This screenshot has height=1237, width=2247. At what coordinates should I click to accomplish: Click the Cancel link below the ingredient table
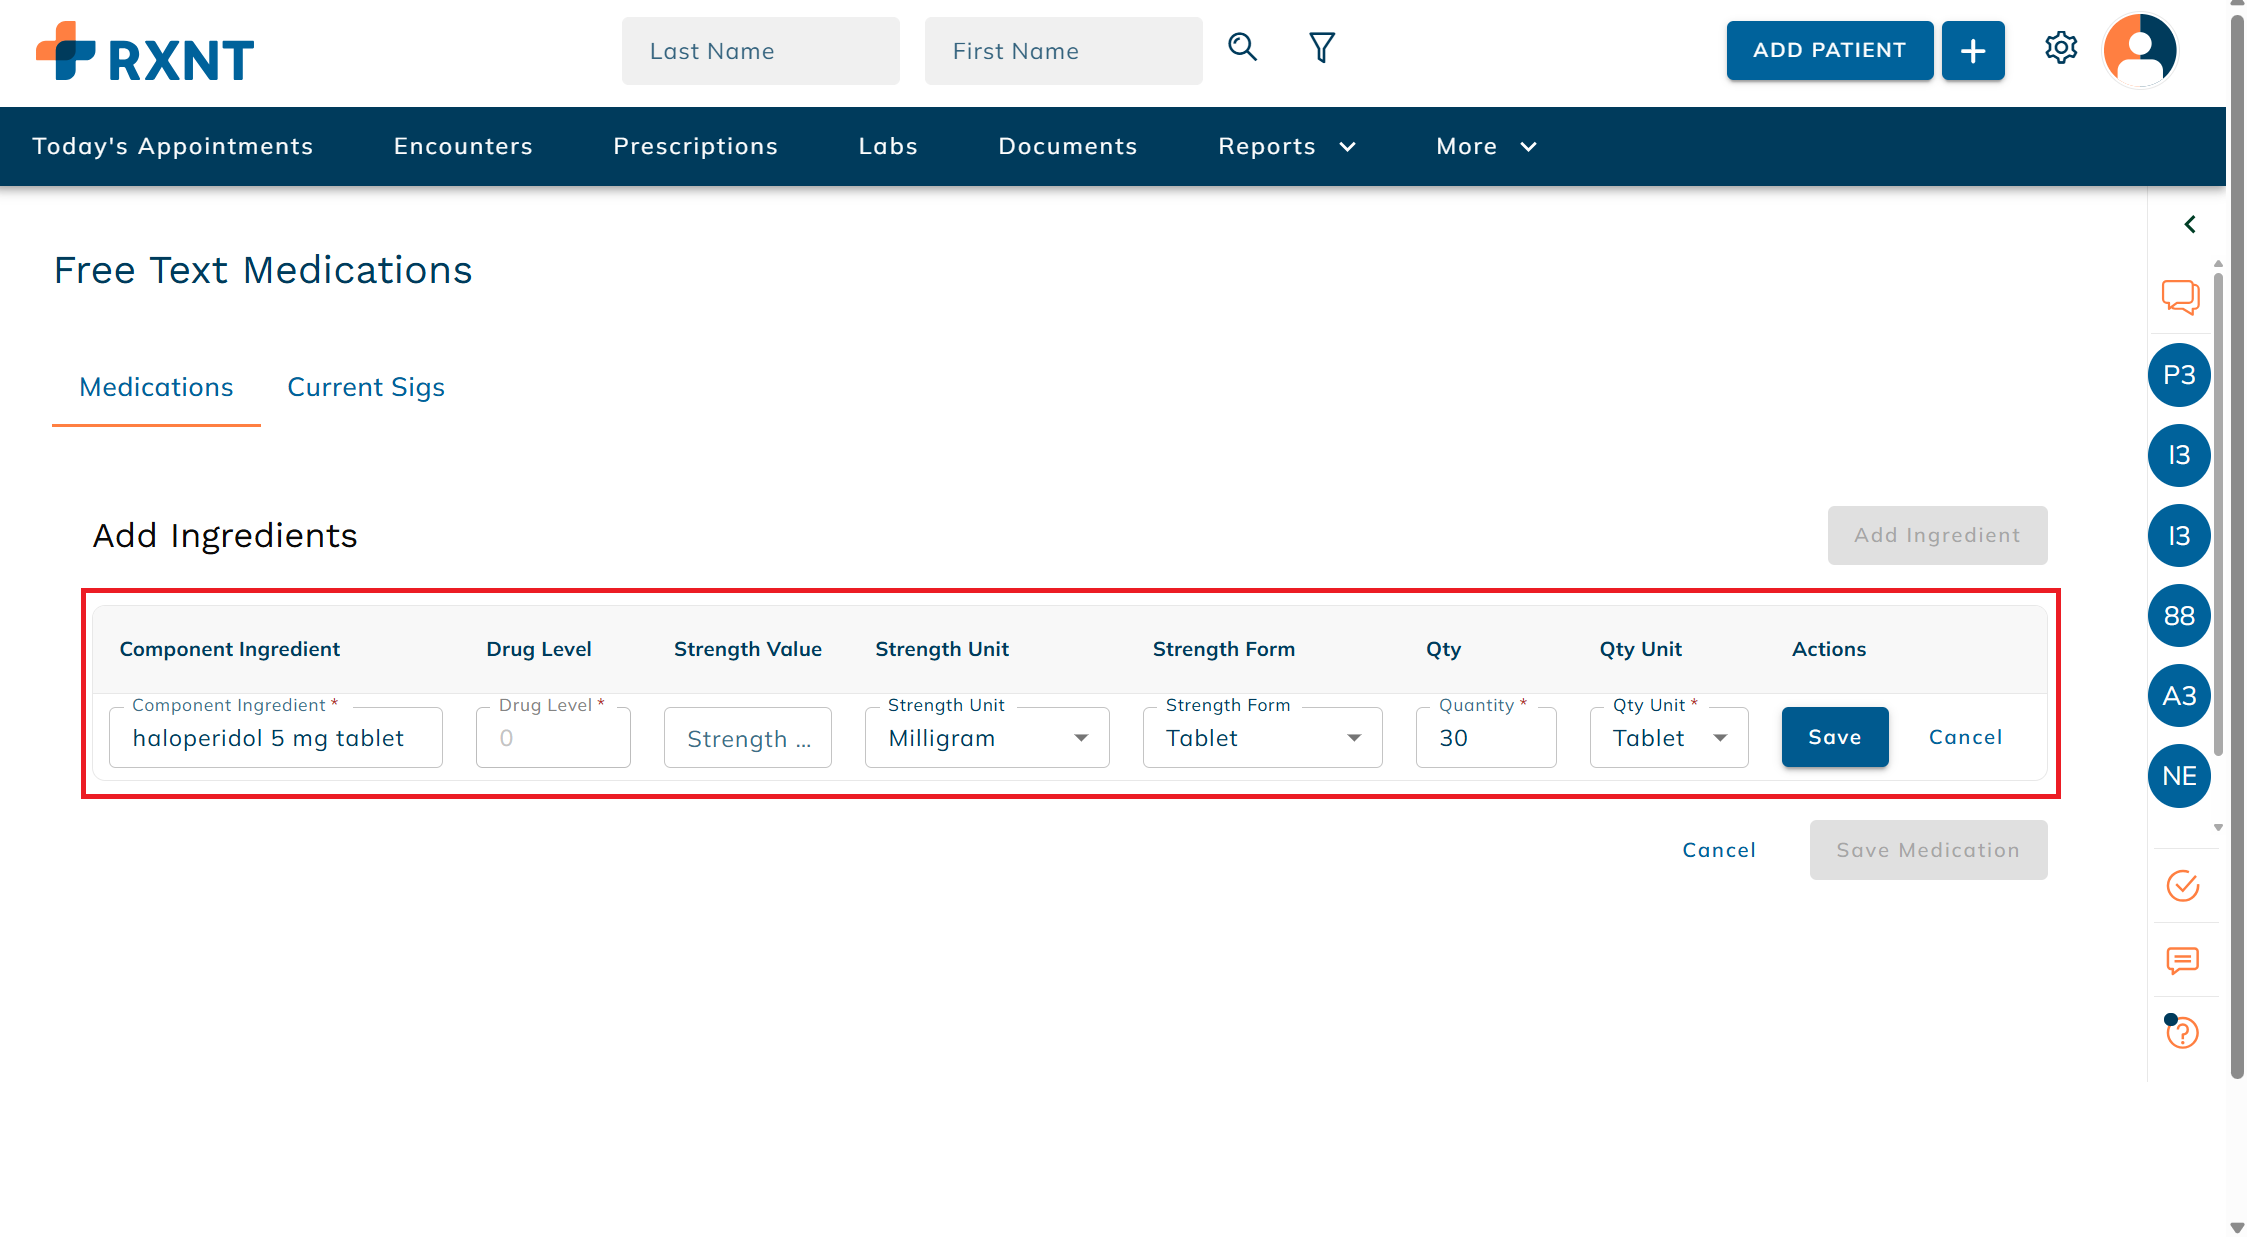(x=1718, y=849)
